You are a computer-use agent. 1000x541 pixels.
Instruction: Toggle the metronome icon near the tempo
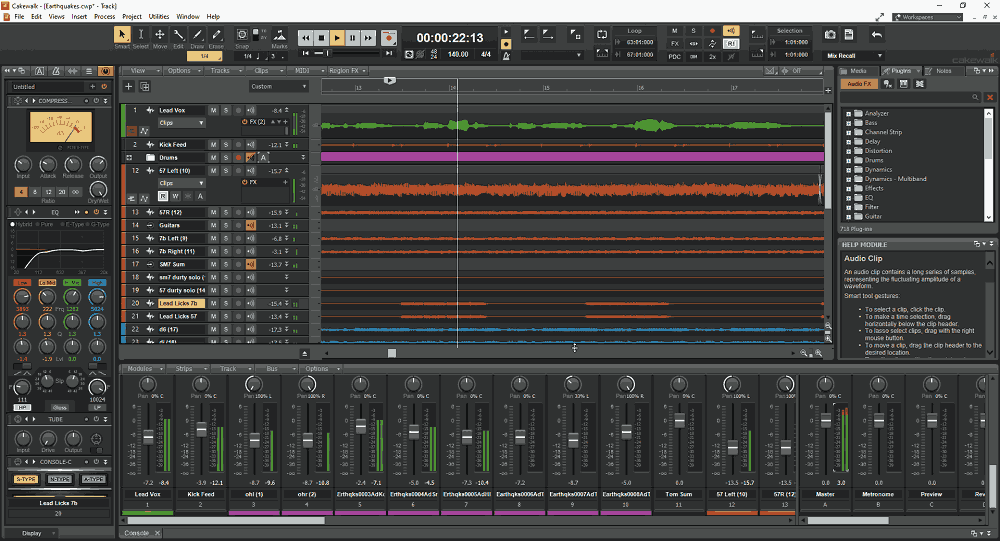506,56
